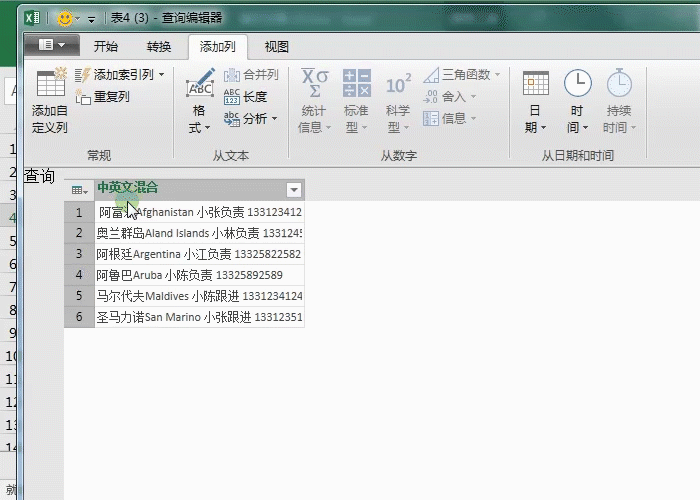700x500 pixels.
Task: Open the Format (格式) text tool
Action: 200,86
